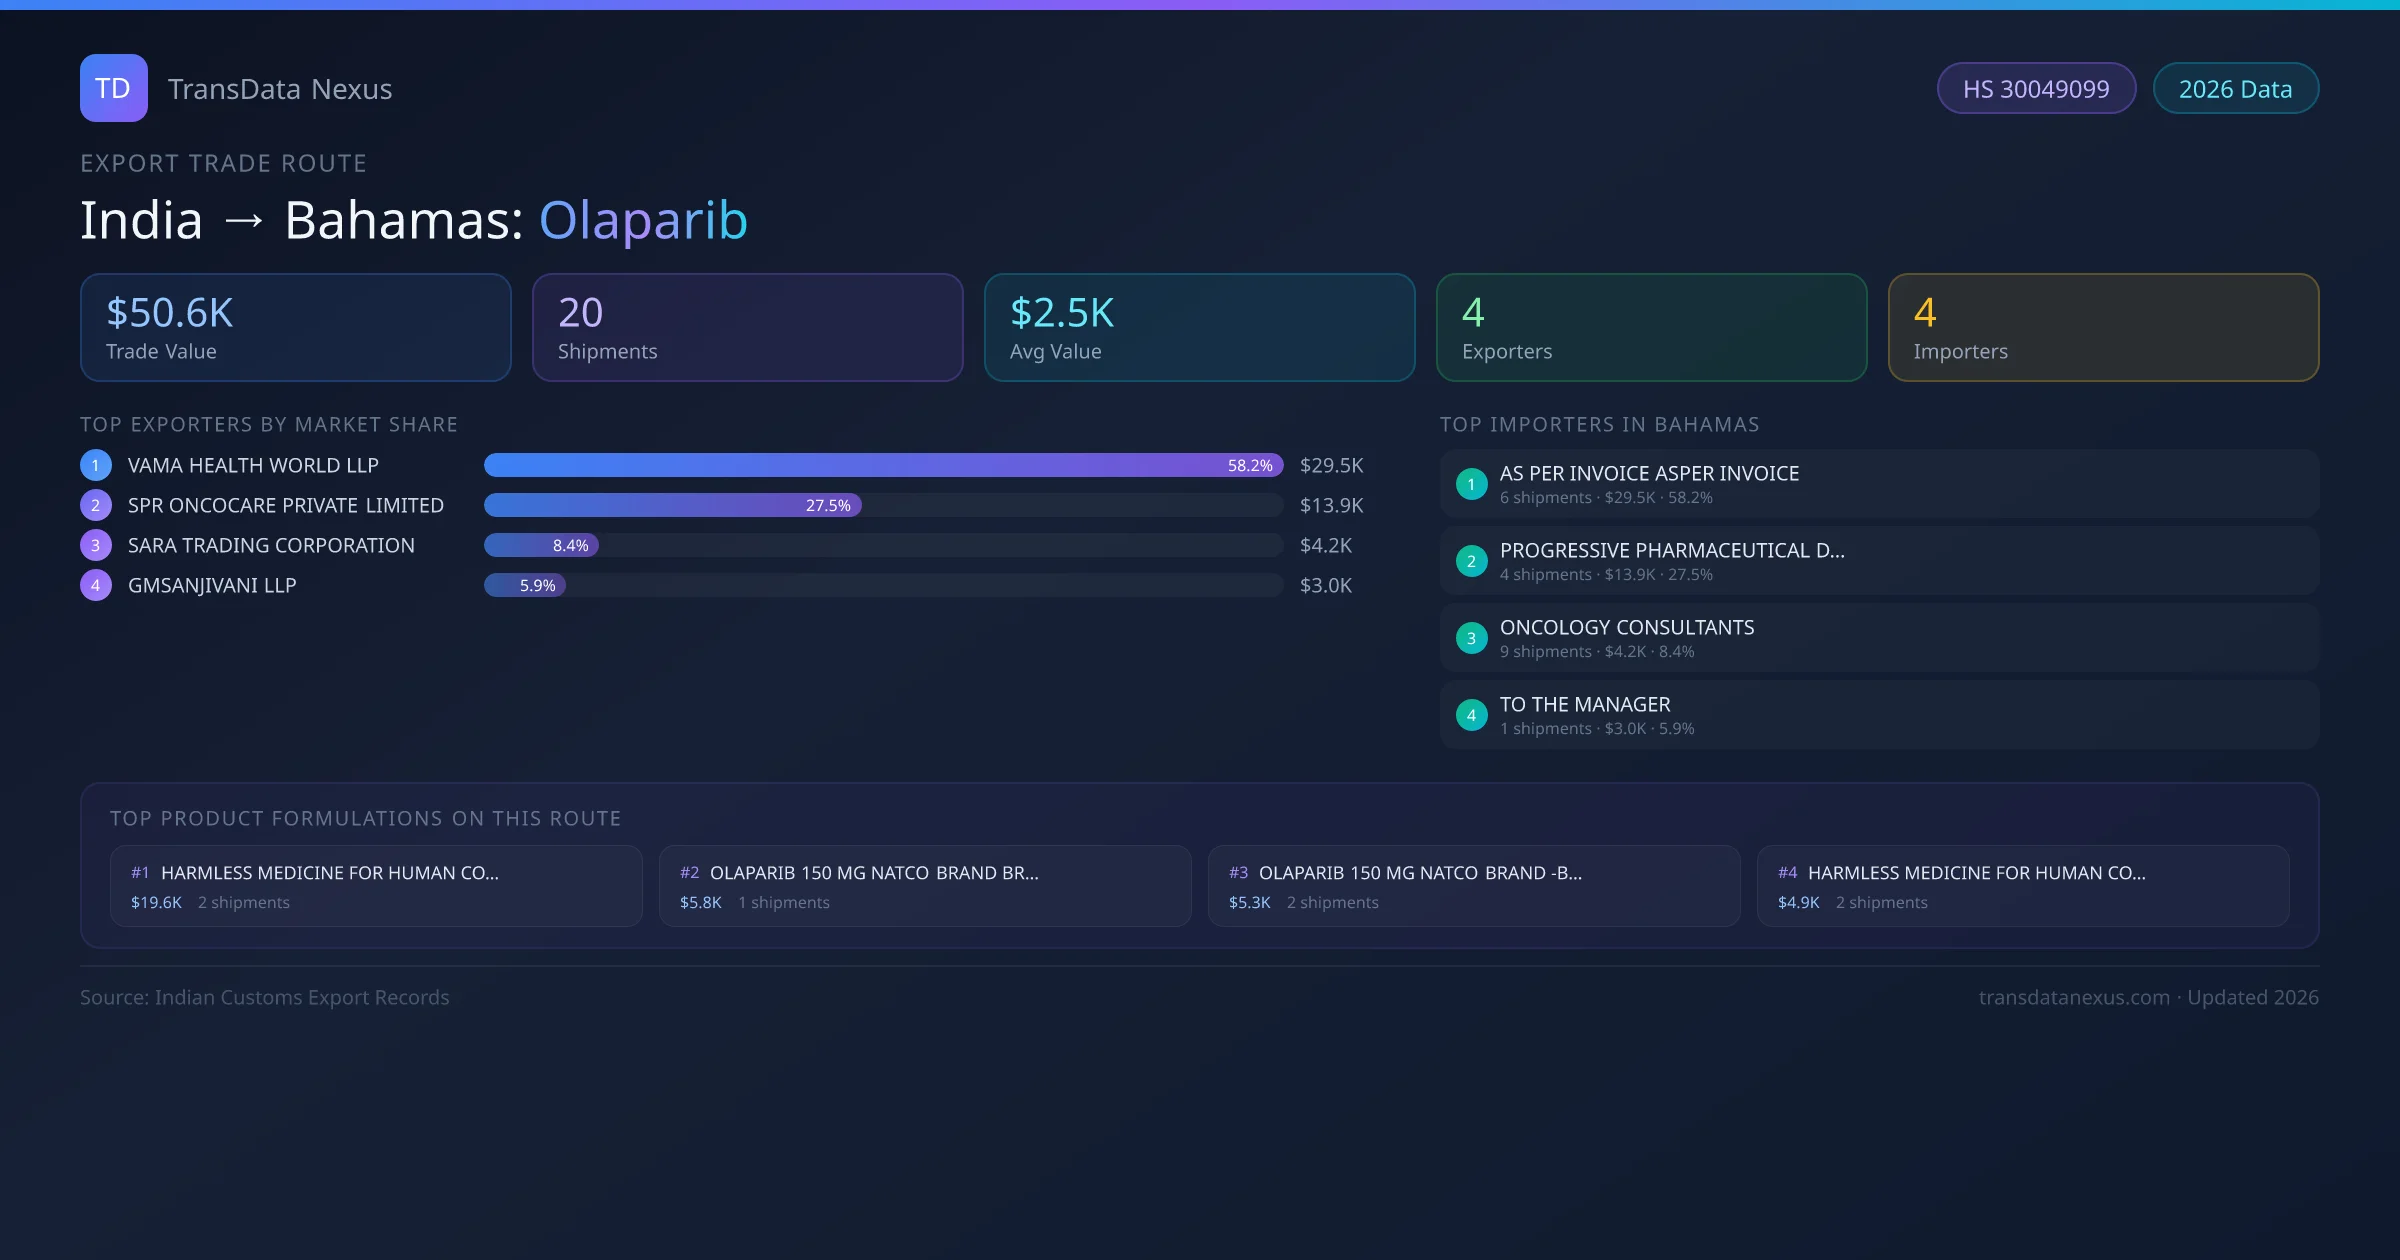Open #4 Harmless Medicine product card

[x=2022, y=886]
